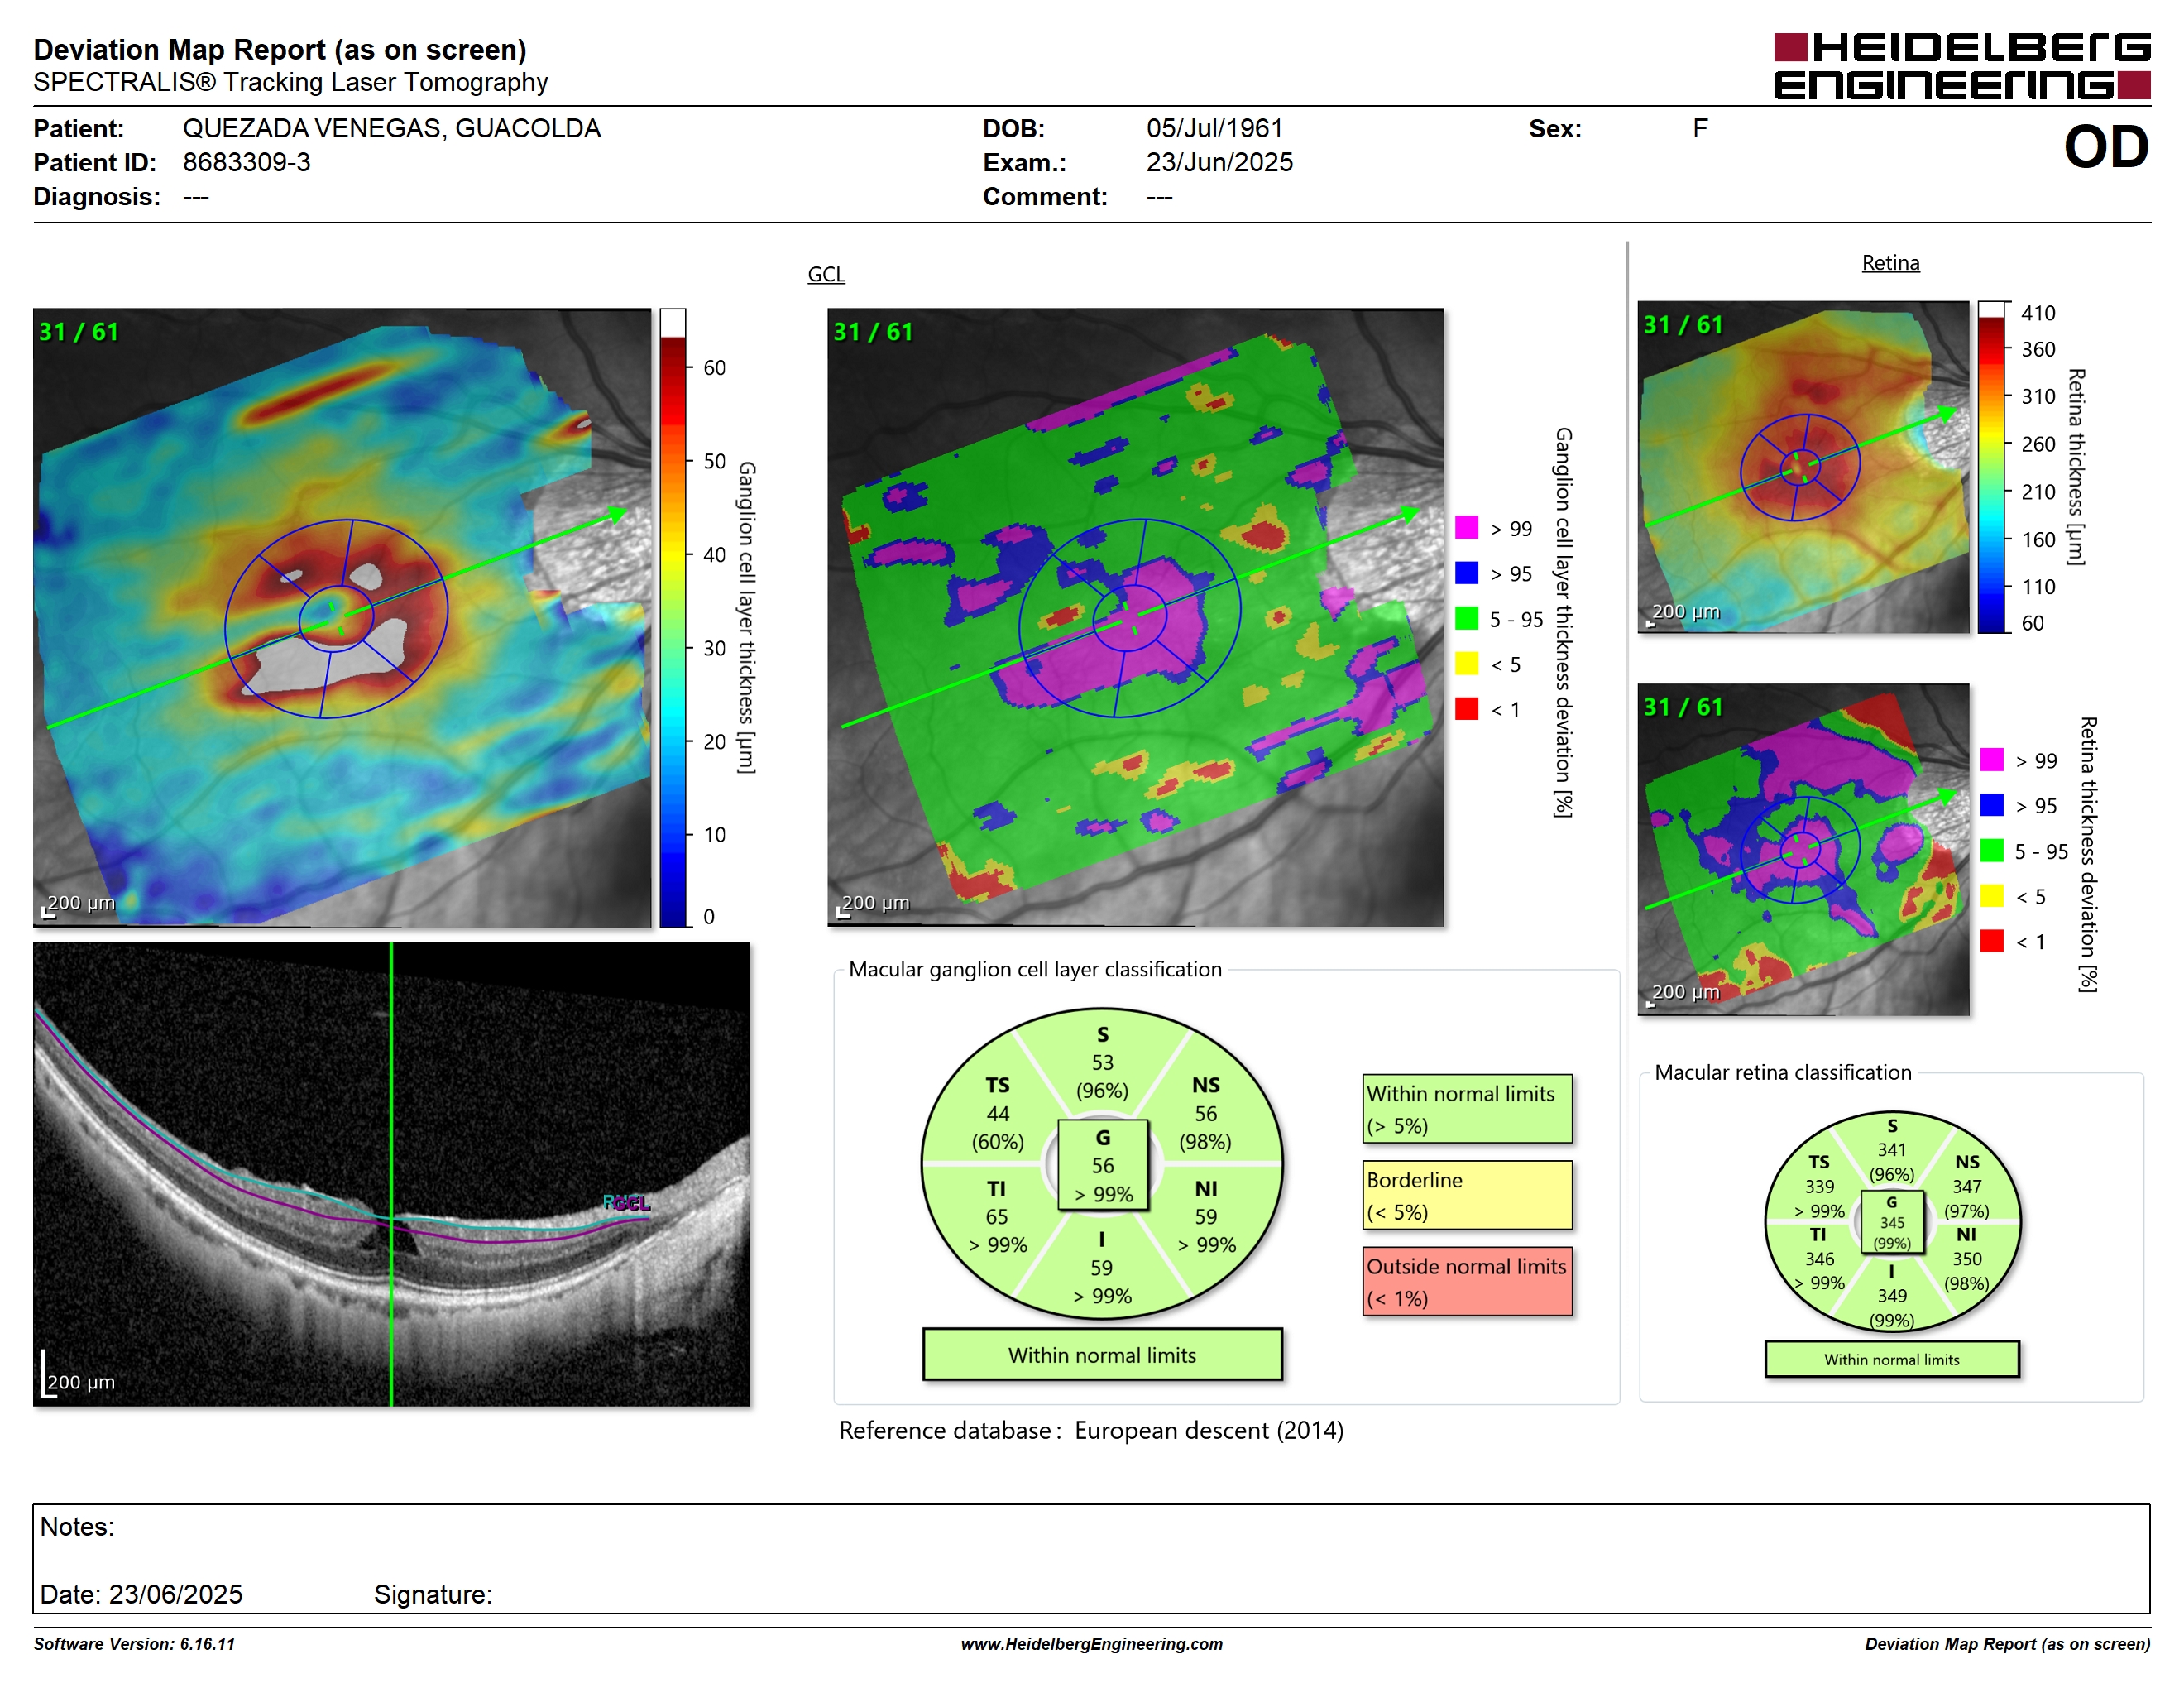The image size is (2184, 1688).
Task: Click inside the Notes box
Action: [x=1091, y=1558]
